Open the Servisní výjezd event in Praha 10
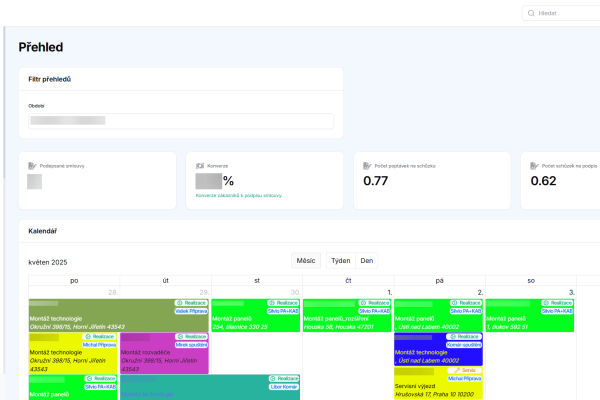Viewport: 600px width, 400px height. pyautogui.click(x=439, y=383)
